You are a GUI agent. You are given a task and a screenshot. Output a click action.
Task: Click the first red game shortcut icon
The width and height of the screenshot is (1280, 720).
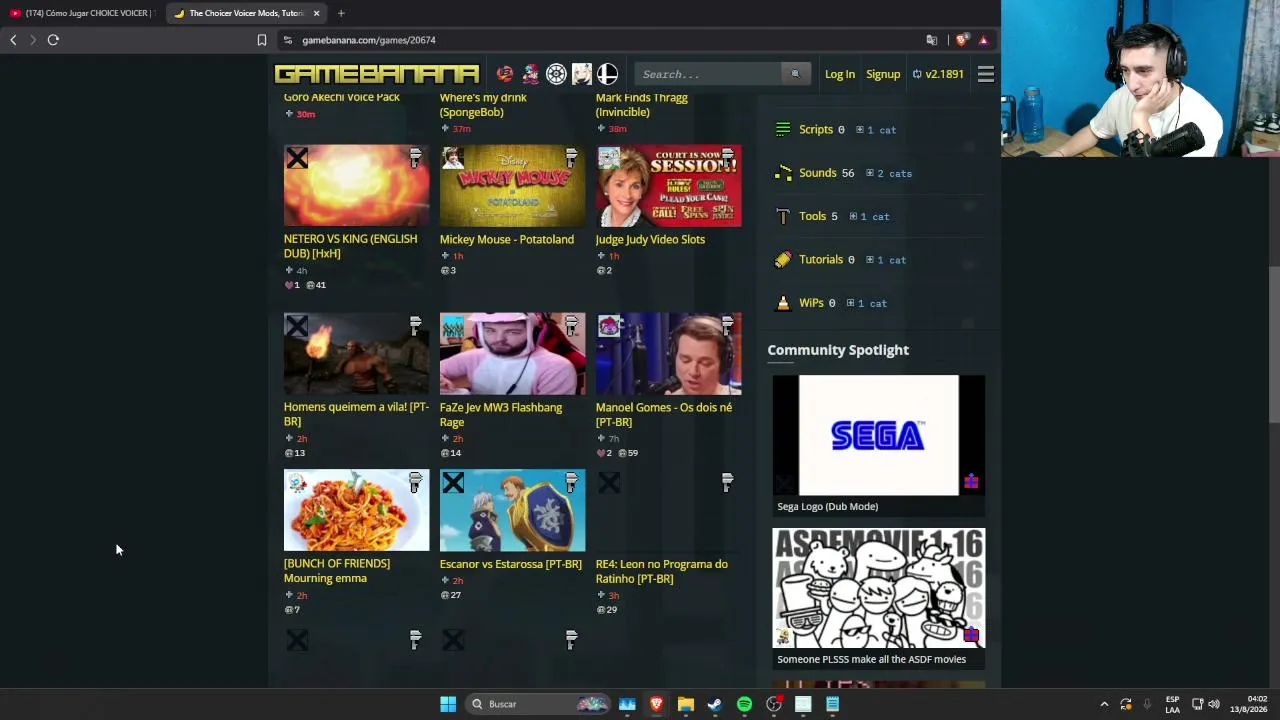coord(504,74)
